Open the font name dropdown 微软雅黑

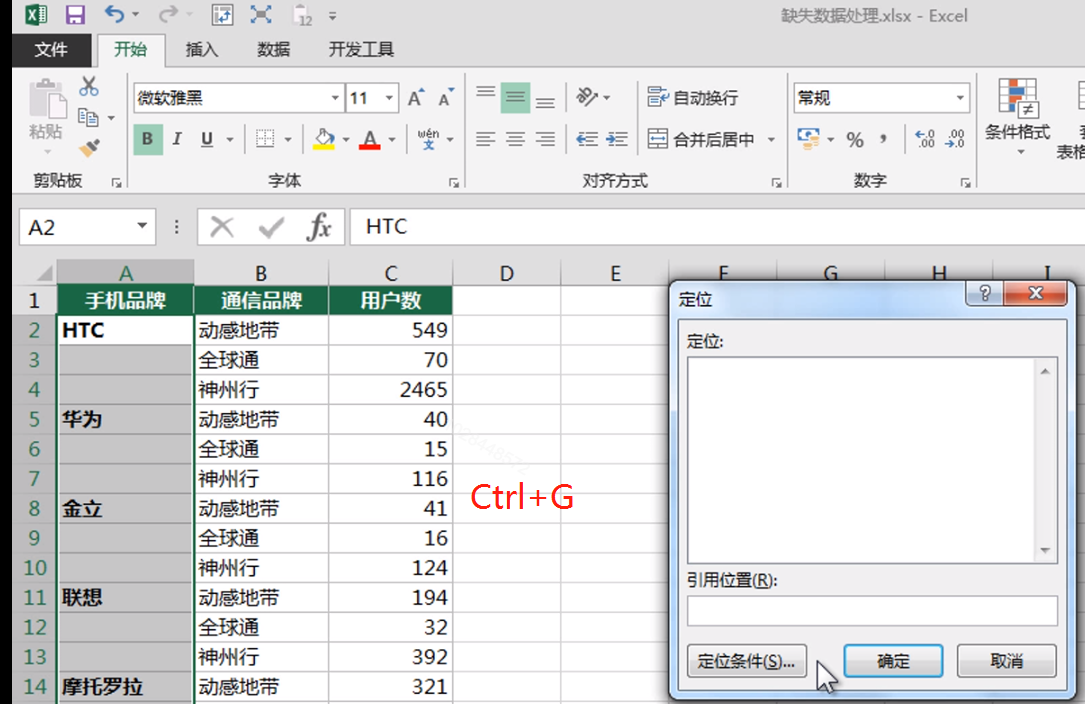[335, 98]
